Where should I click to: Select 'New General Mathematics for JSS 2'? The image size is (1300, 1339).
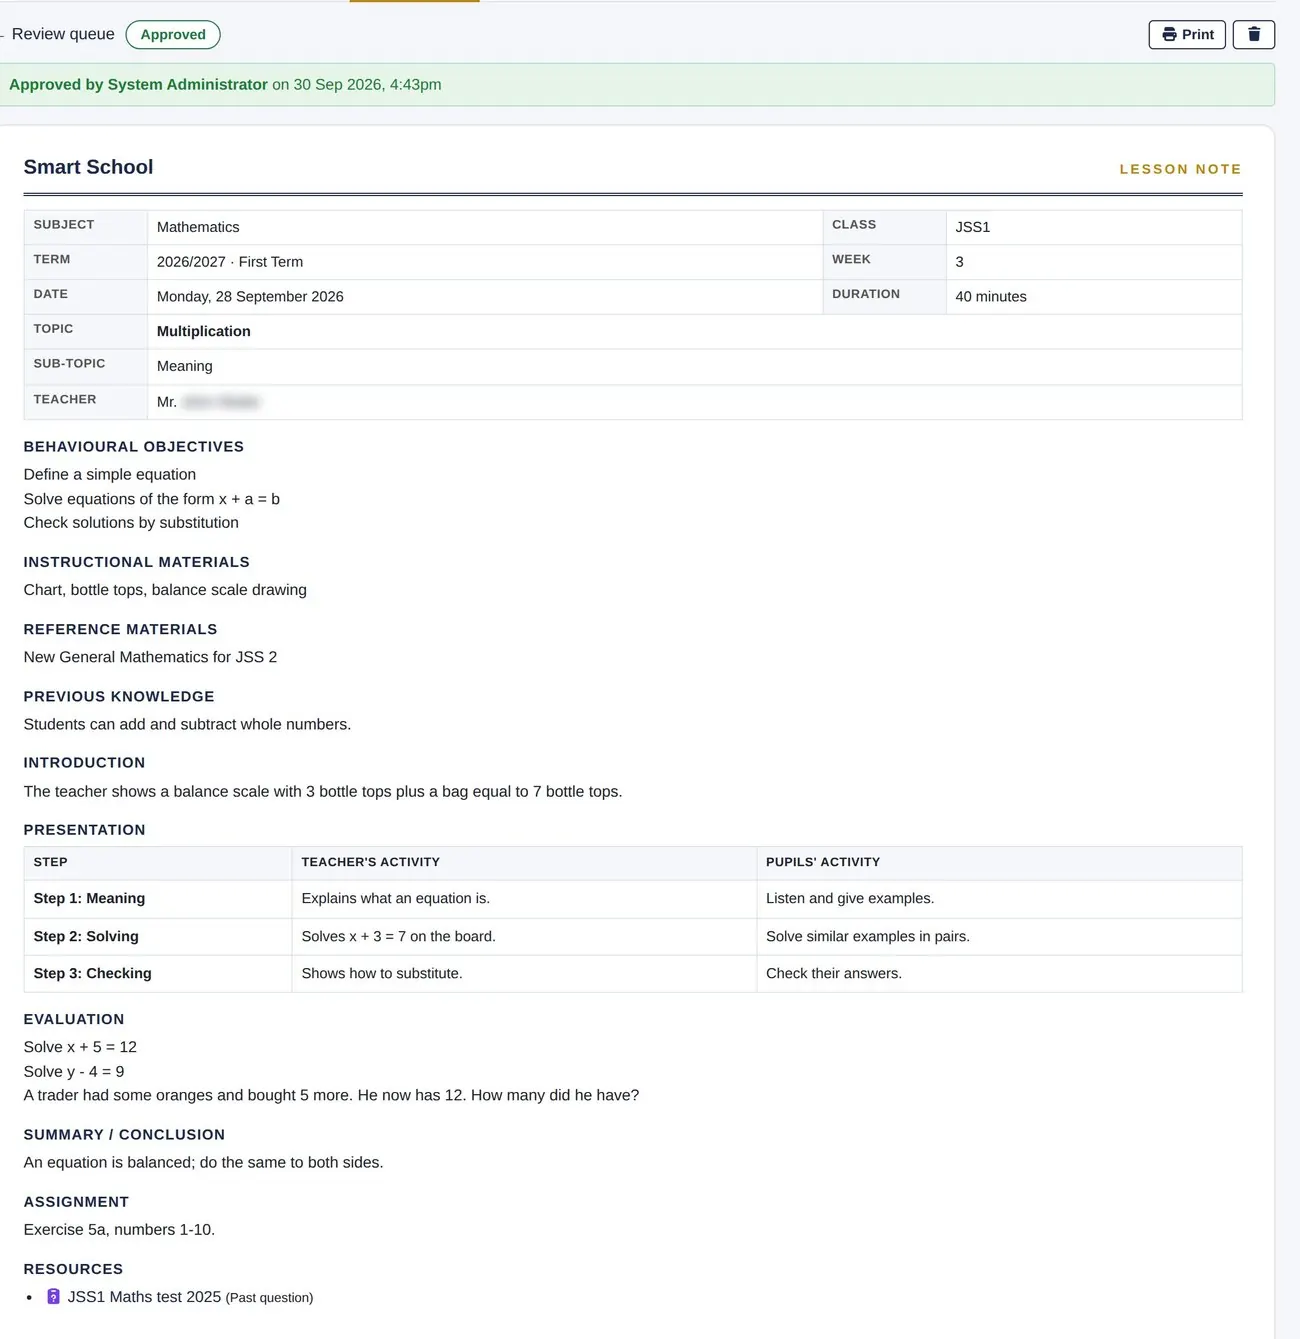point(150,657)
